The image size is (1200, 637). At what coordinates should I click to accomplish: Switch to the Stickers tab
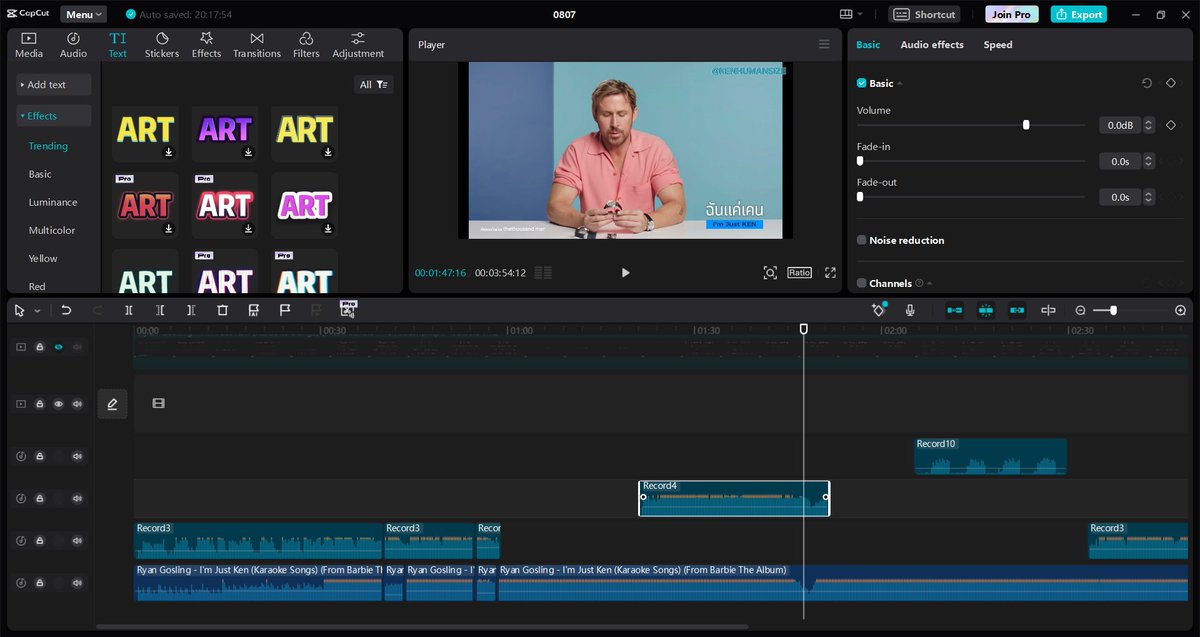coord(162,45)
